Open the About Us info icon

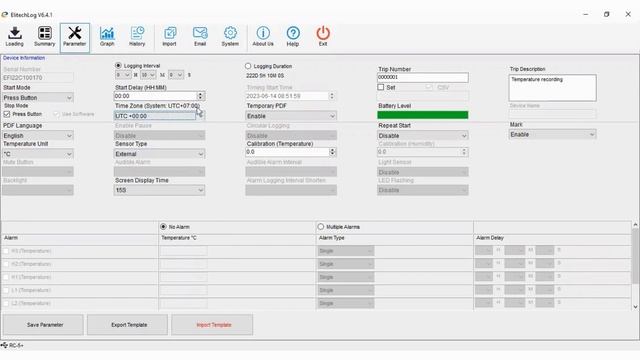tap(263, 37)
